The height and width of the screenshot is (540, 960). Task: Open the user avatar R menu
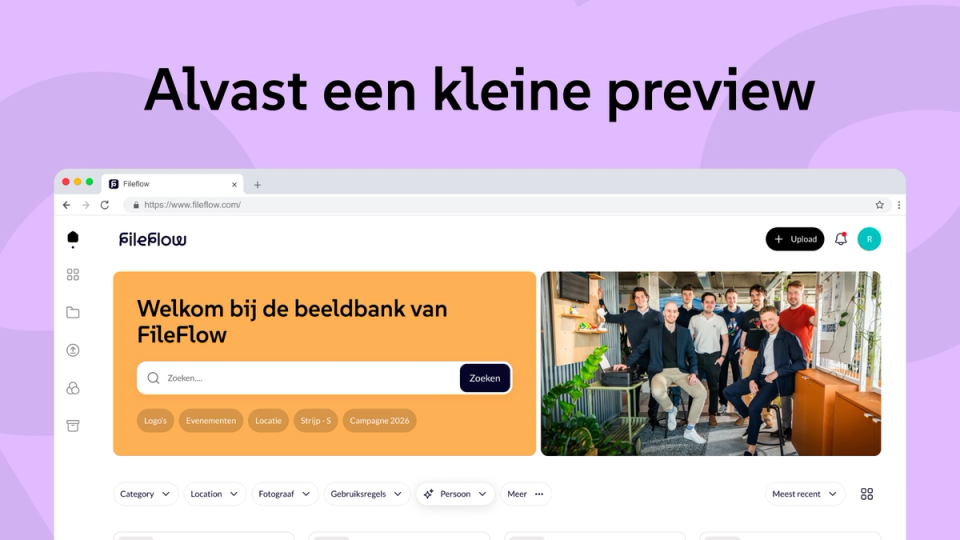pyautogui.click(x=869, y=239)
